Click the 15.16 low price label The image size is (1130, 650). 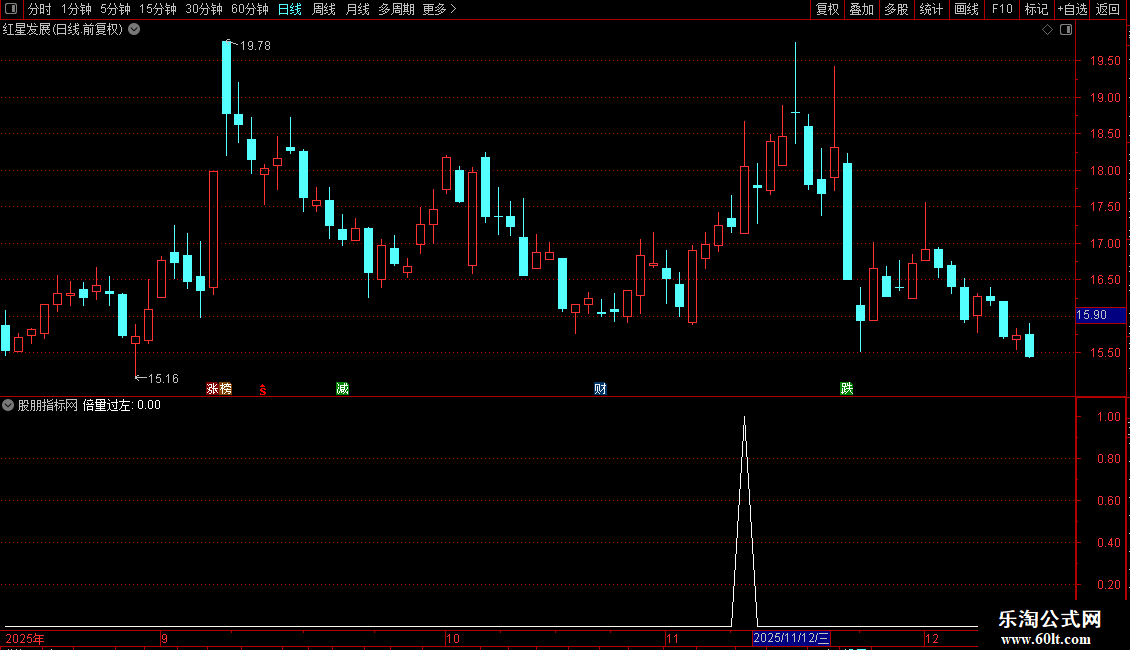[x=164, y=378]
